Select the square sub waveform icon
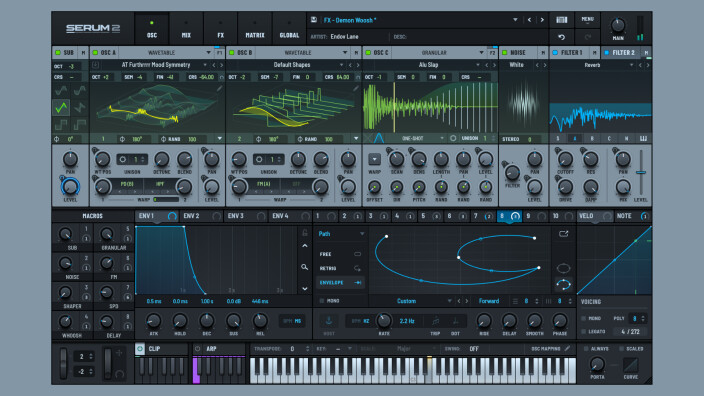 pyautogui.click(x=61, y=124)
